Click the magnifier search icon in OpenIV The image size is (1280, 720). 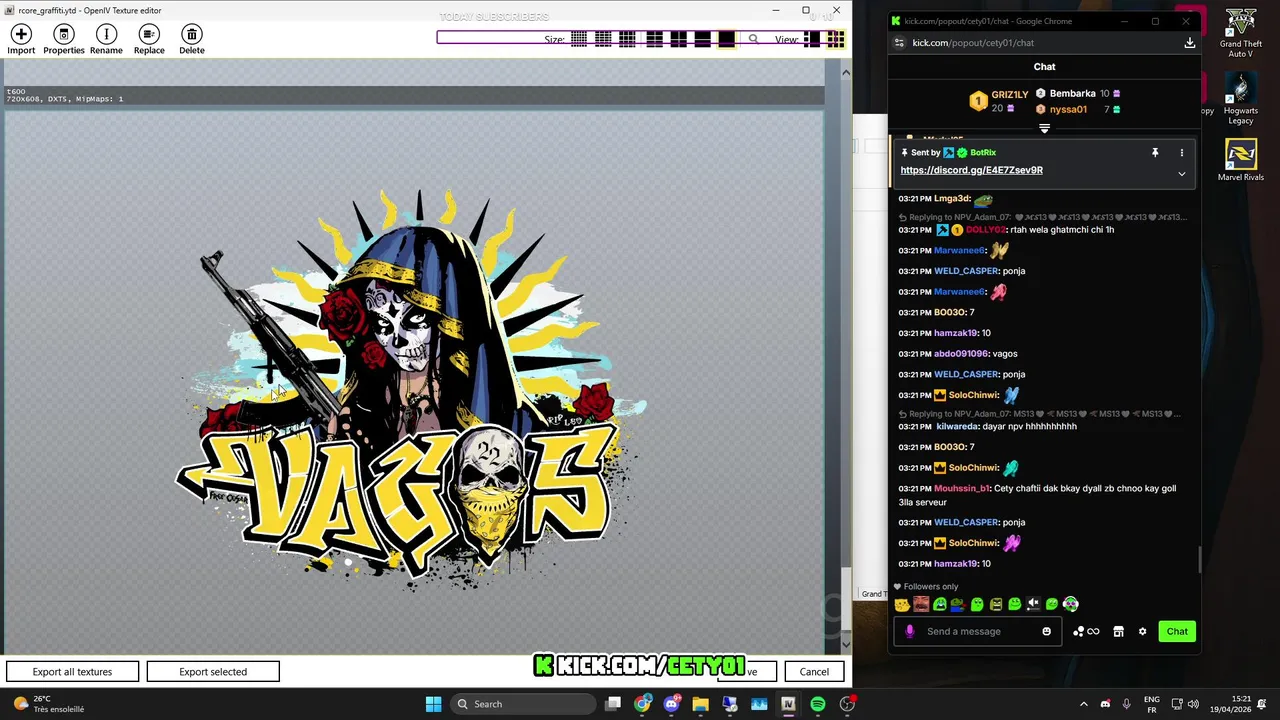tap(753, 39)
